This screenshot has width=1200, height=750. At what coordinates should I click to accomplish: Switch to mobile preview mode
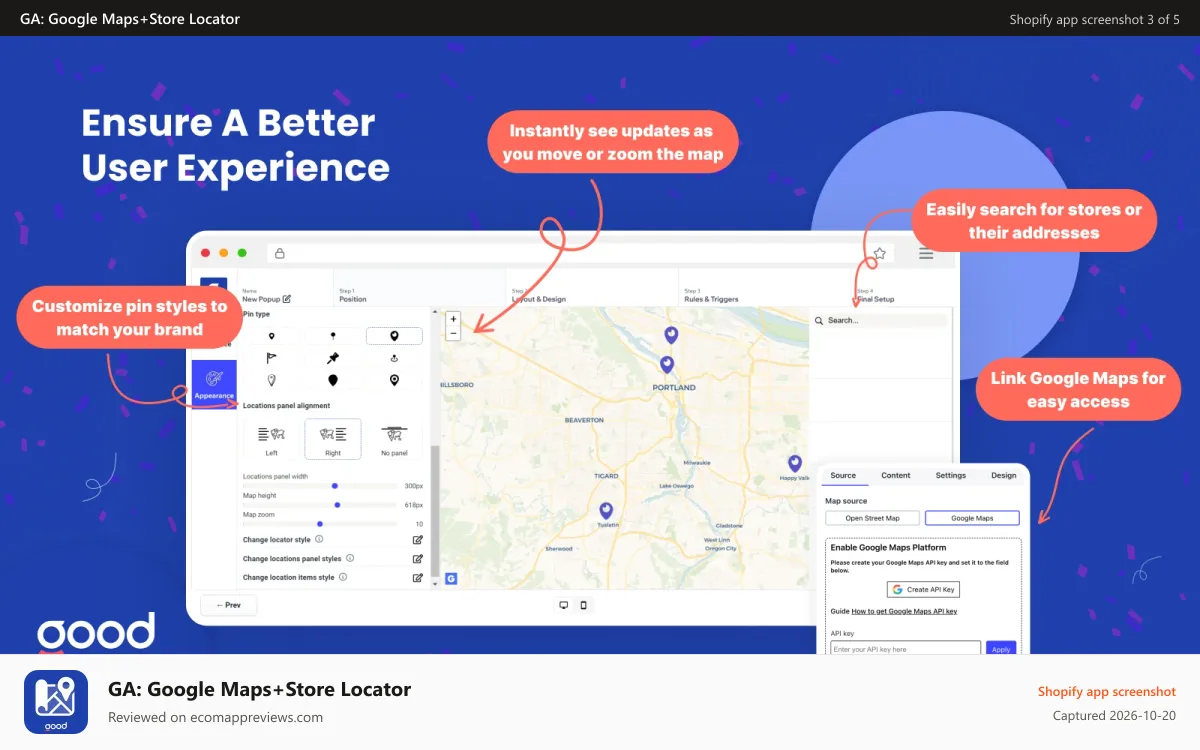coord(584,605)
